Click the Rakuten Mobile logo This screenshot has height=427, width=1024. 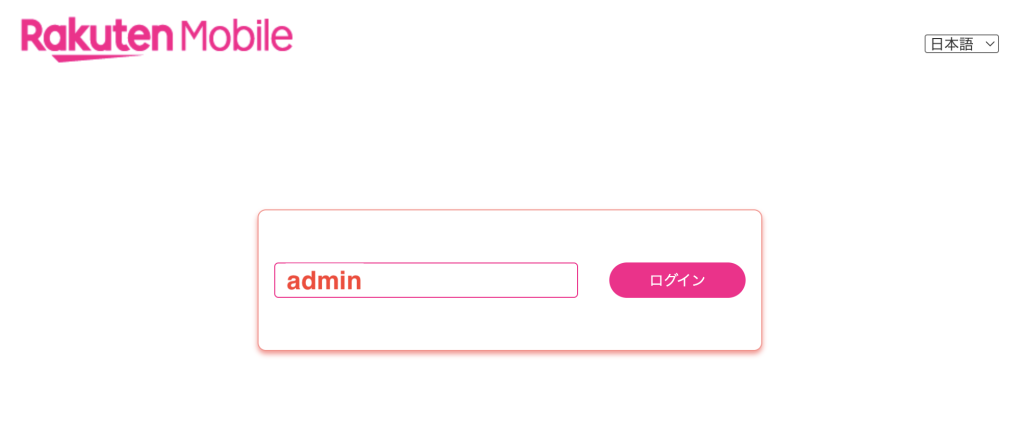click(x=156, y=38)
